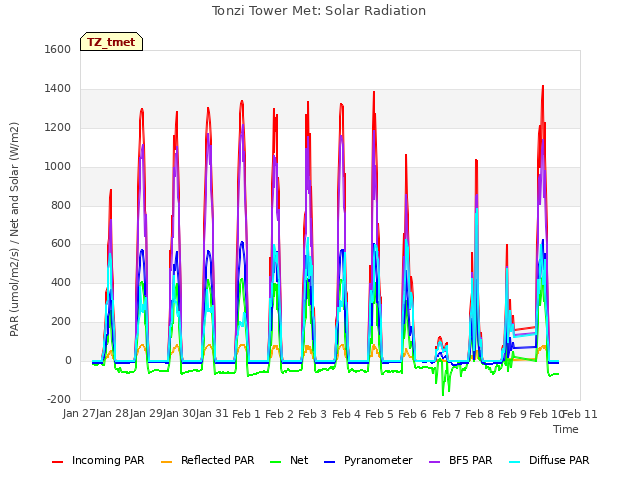Click the blue Pyranometer legend swatch
The image size is (640, 480).
pyautogui.click(x=329, y=462)
